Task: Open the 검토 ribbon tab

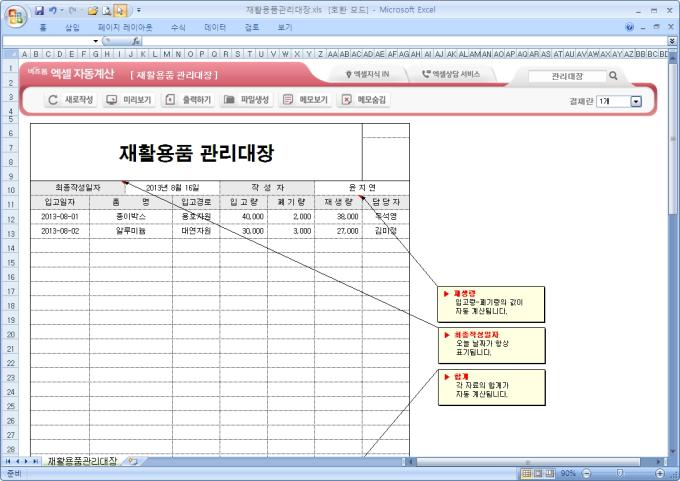Action: 252,27
